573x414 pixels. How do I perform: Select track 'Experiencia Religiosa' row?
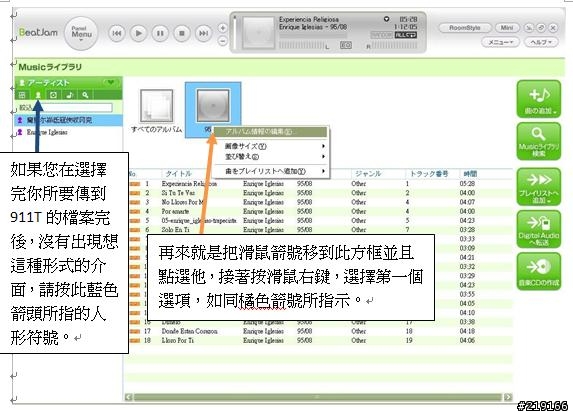click(318, 183)
